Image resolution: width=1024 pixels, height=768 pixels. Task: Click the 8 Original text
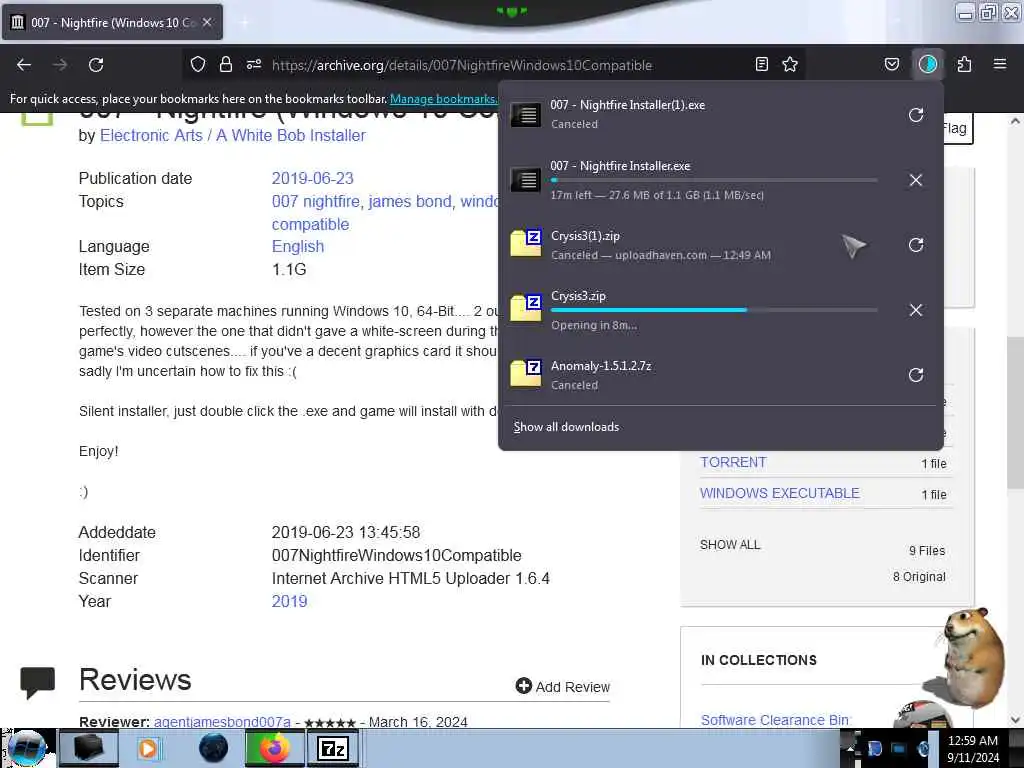(x=919, y=577)
